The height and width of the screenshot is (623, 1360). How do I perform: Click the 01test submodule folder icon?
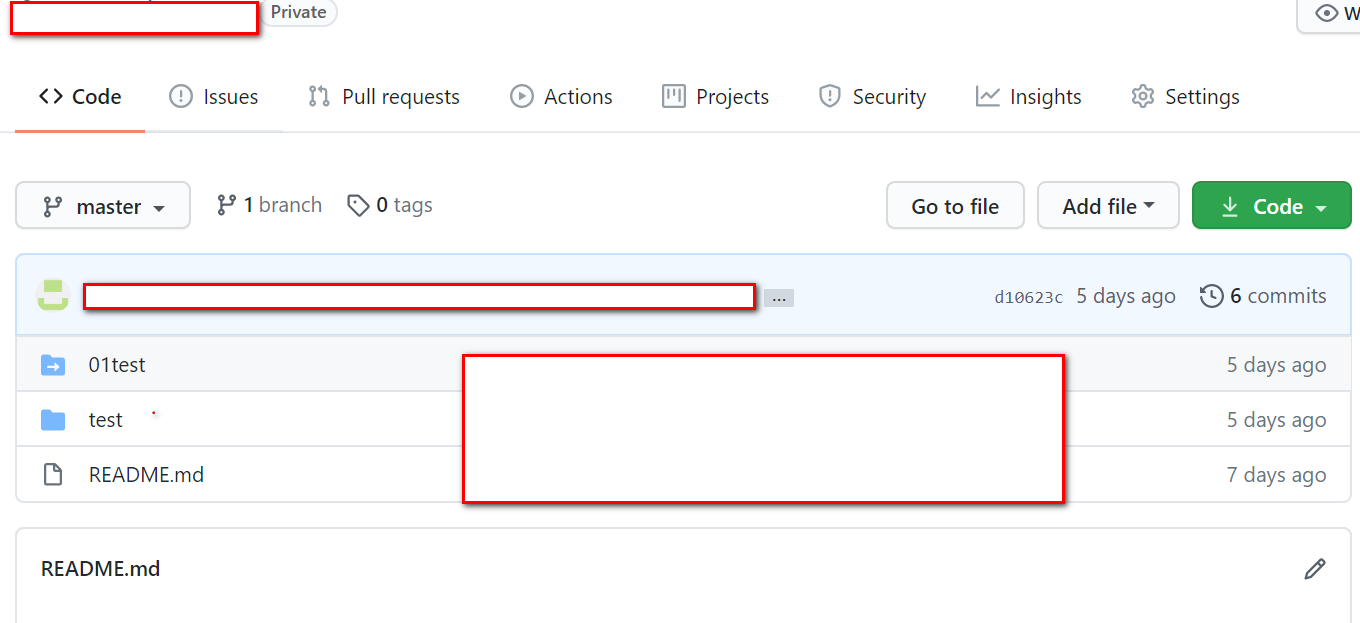53,365
